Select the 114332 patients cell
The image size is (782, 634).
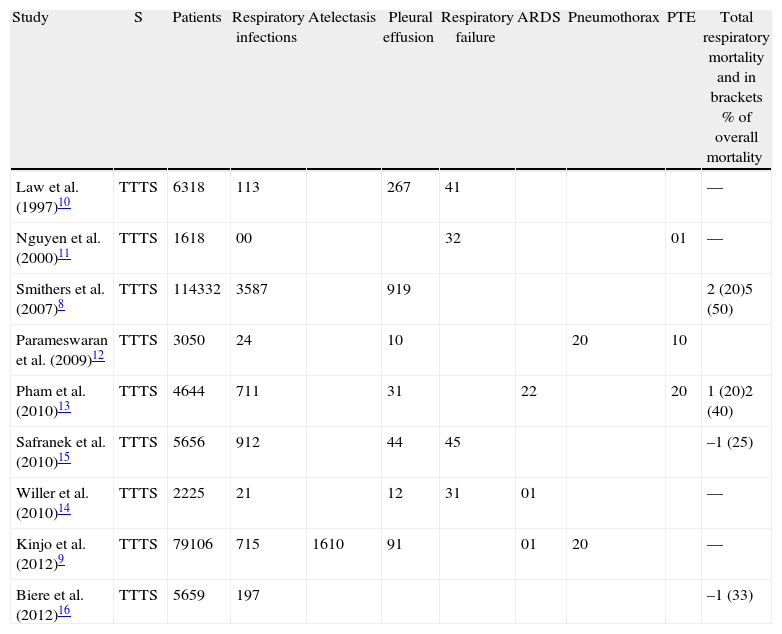pos(199,290)
